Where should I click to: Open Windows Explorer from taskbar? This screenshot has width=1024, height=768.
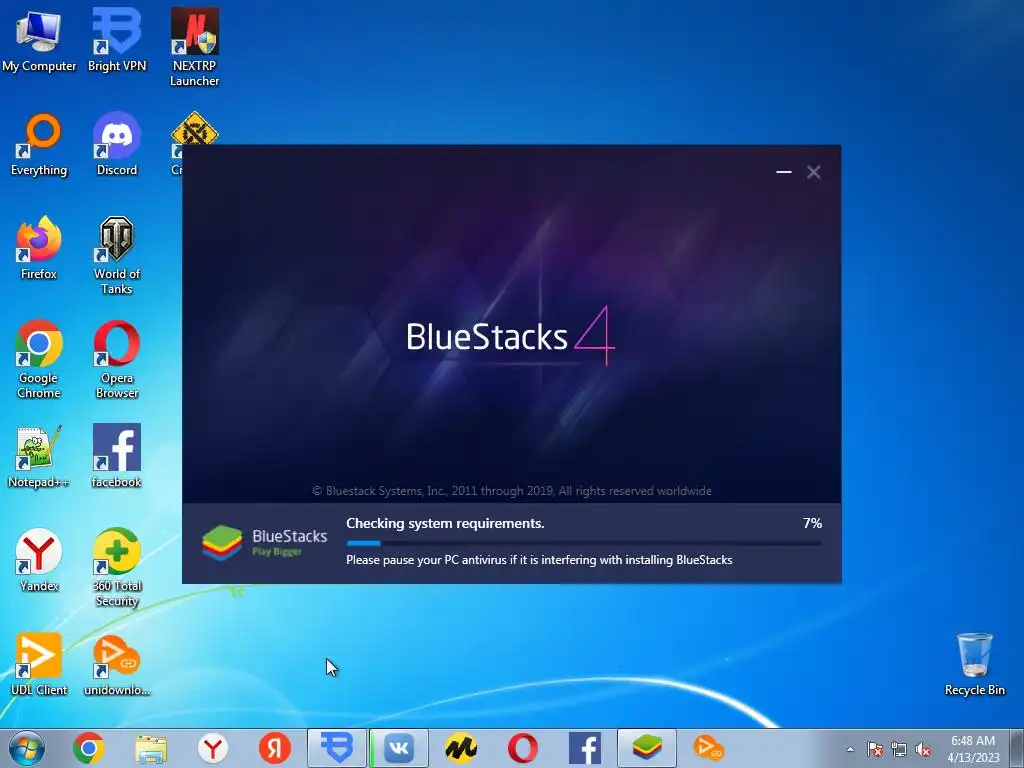coord(151,748)
